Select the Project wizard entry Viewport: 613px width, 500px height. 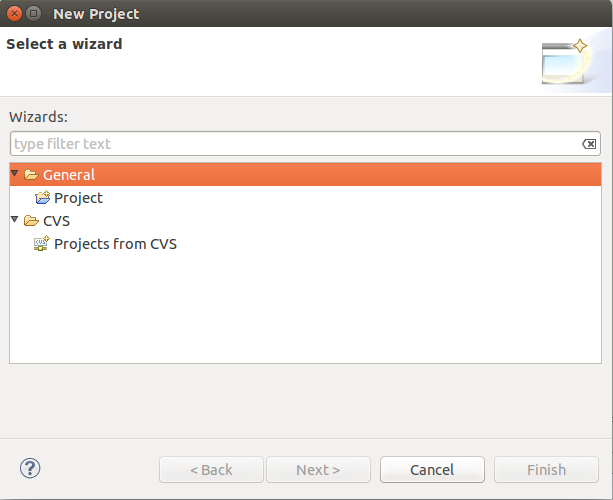click(x=78, y=198)
